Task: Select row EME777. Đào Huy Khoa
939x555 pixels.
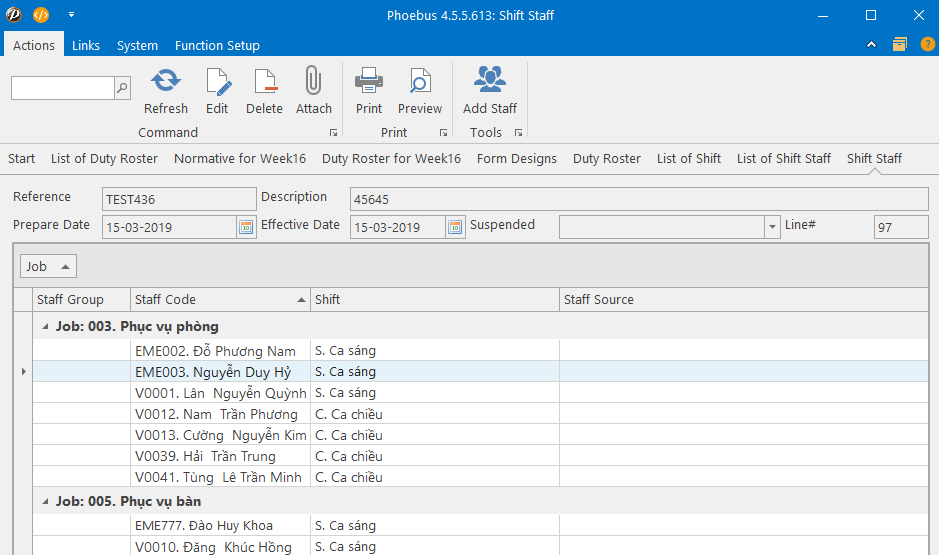Action: coord(480,525)
